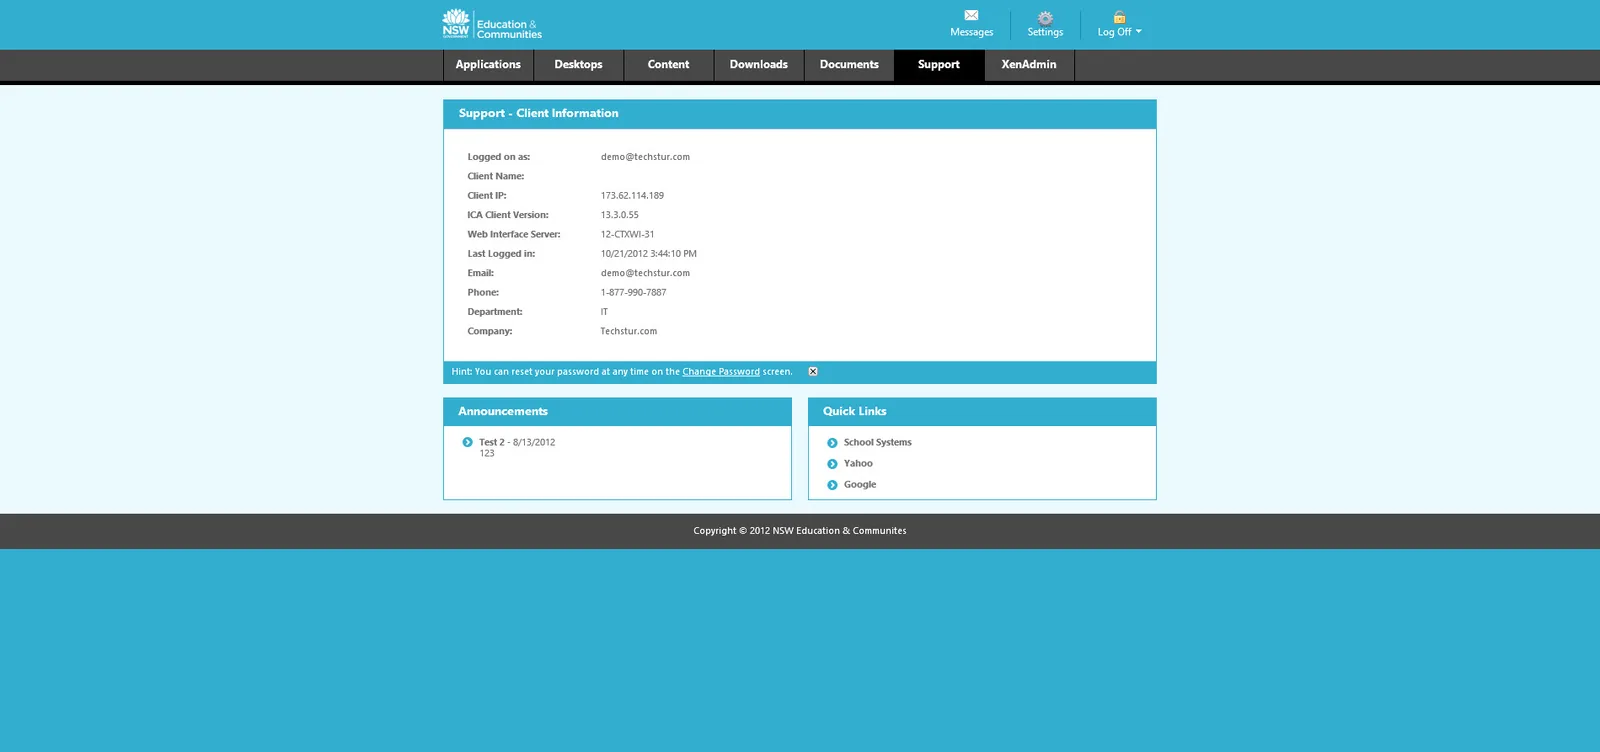
Task: Open the Documents tab
Action: pyautogui.click(x=849, y=65)
